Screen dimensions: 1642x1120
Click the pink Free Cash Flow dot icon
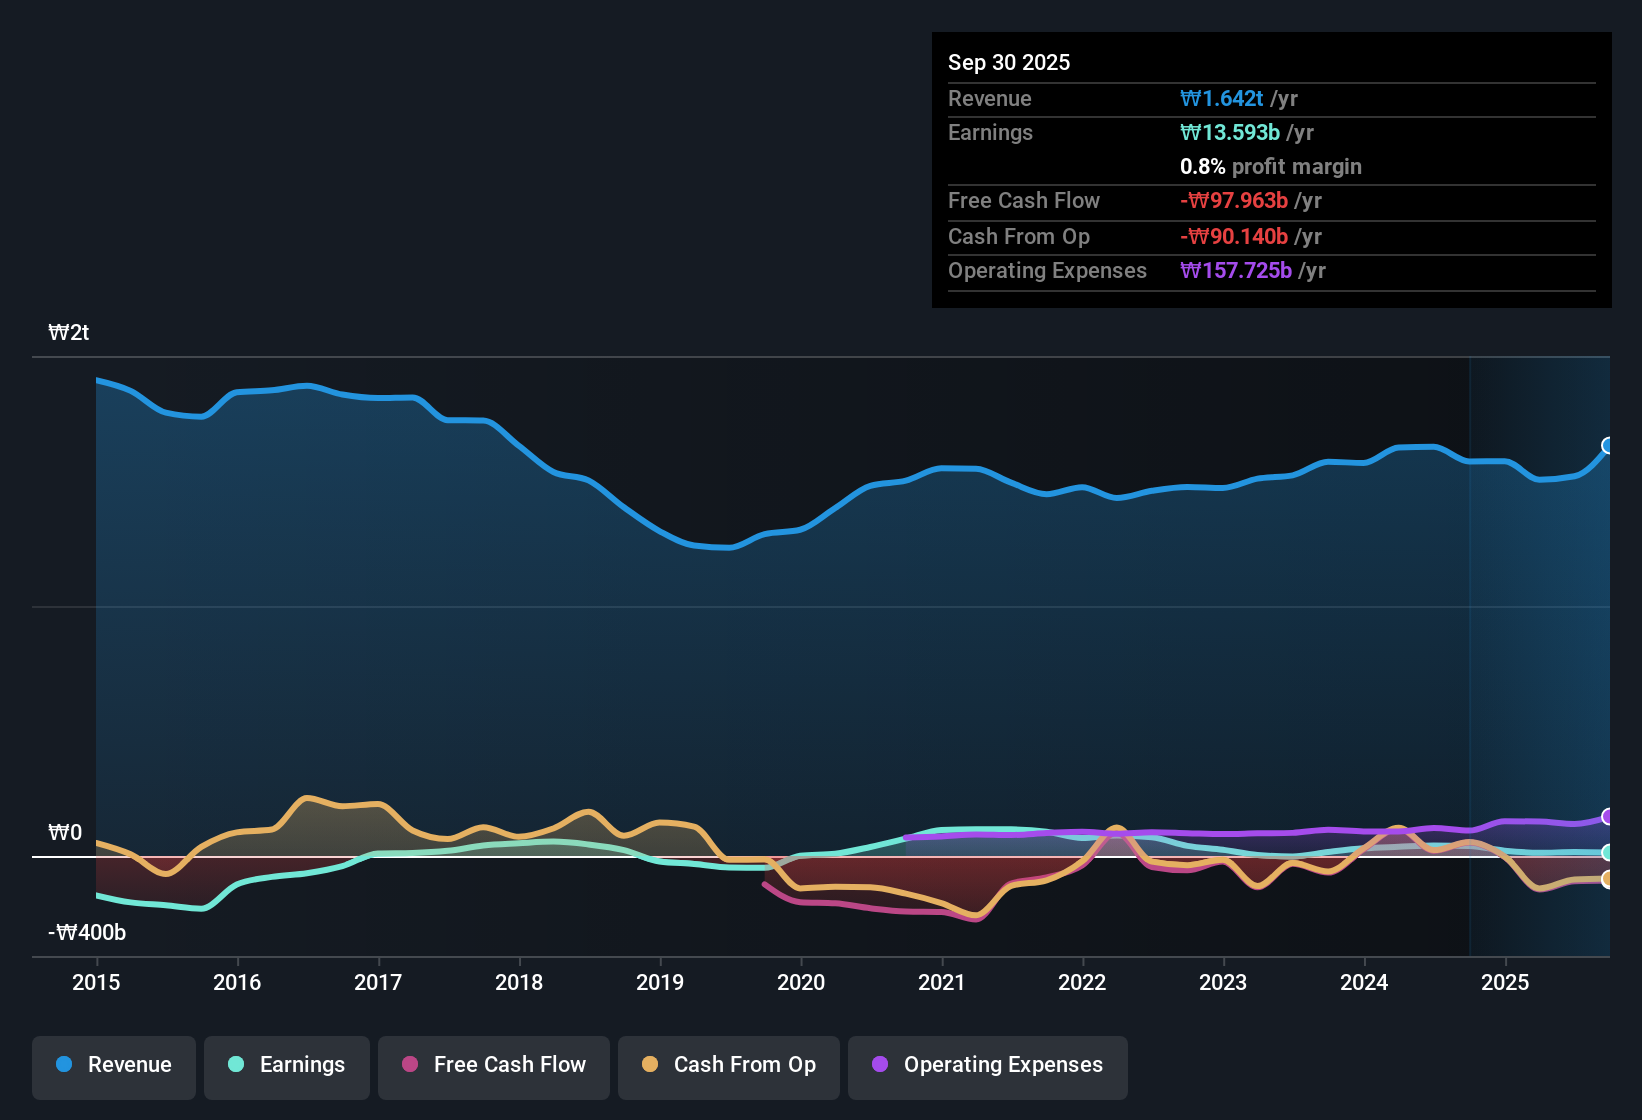408,1065
